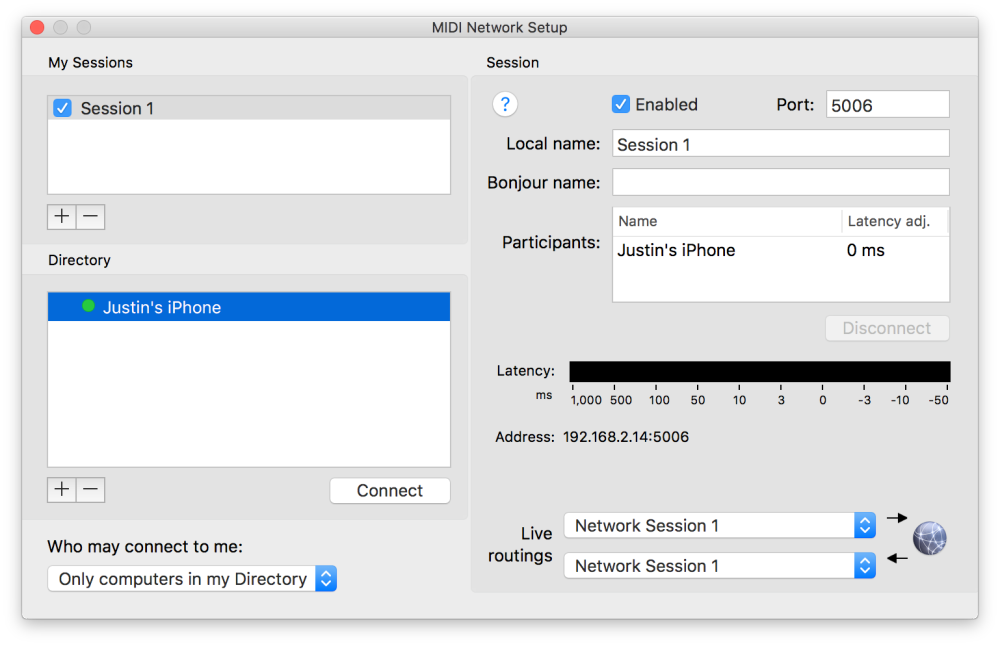The image size is (1000, 646).
Task: Uncheck Session 1 checkbox in My Sessions
Action: click(62, 108)
